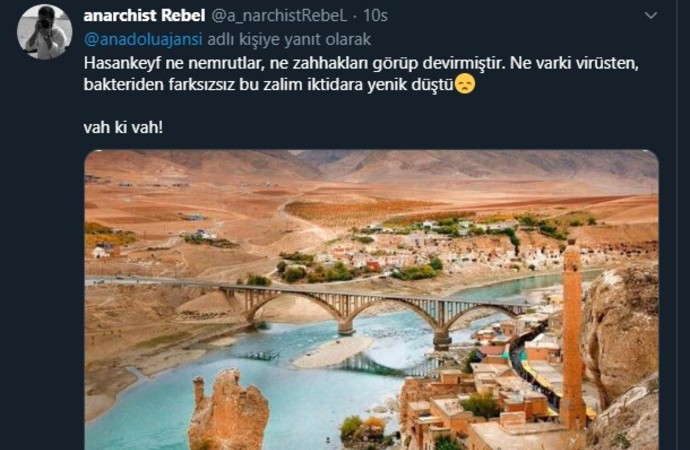Screen dimensions: 690x450
Task: Open the attached Hasankeyf photo
Action: point(371,300)
